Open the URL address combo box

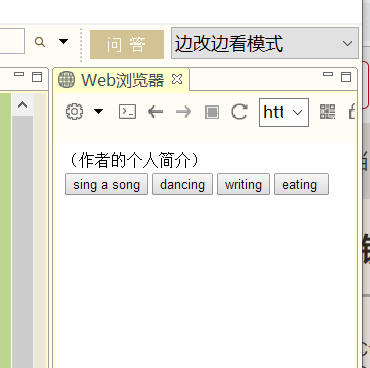284,112
